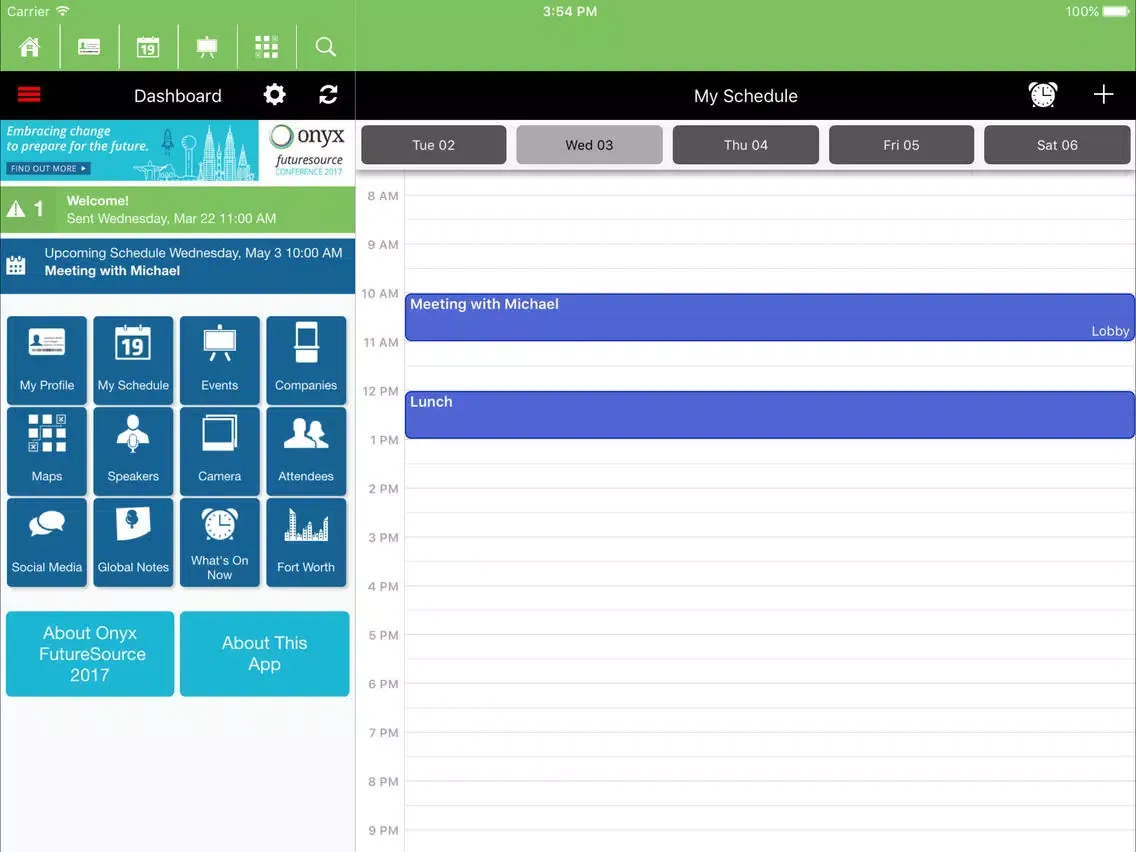Tap the My Schedule header title
1136x852 pixels.
pos(746,96)
